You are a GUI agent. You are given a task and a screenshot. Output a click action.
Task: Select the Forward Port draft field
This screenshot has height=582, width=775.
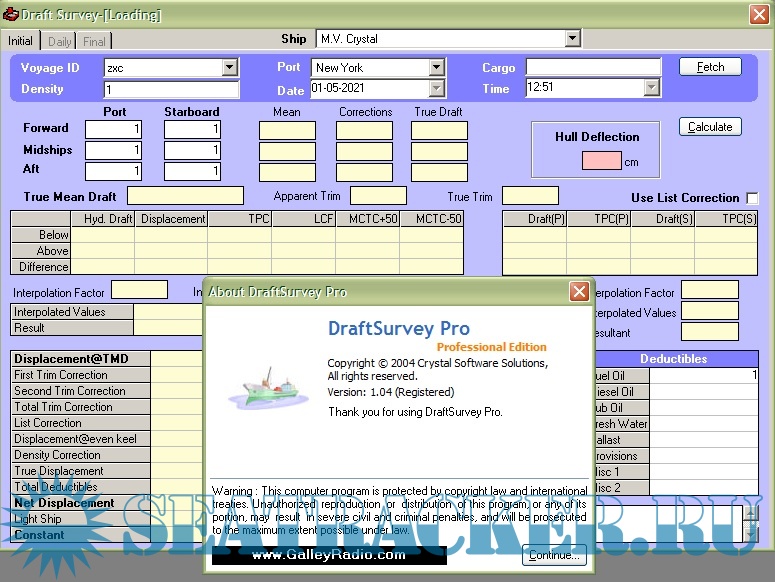(113, 129)
